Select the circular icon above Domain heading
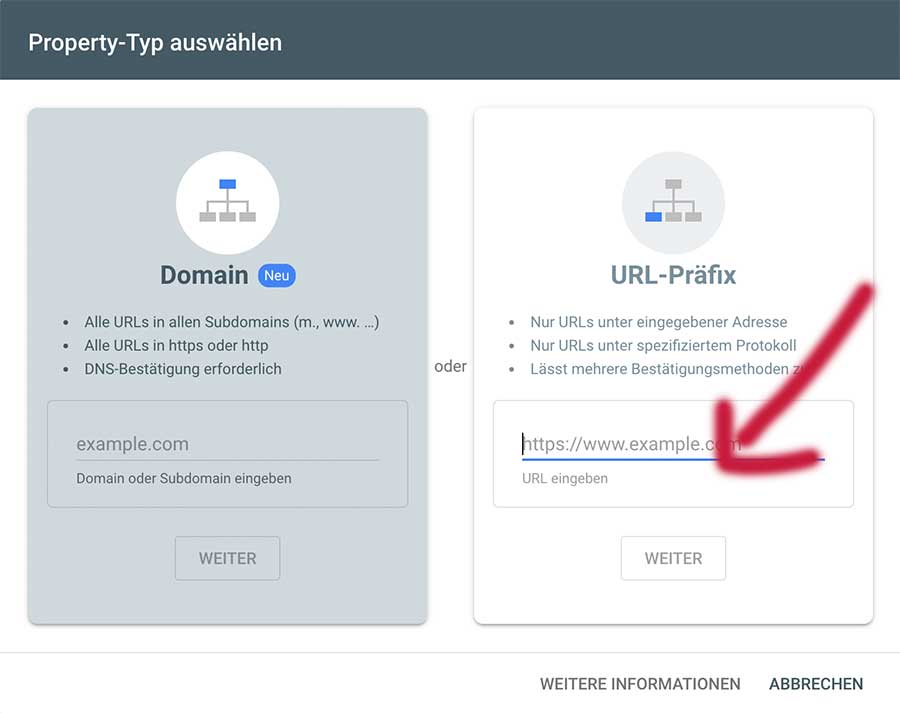Image resolution: width=900 pixels, height=713 pixels. click(x=227, y=202)
